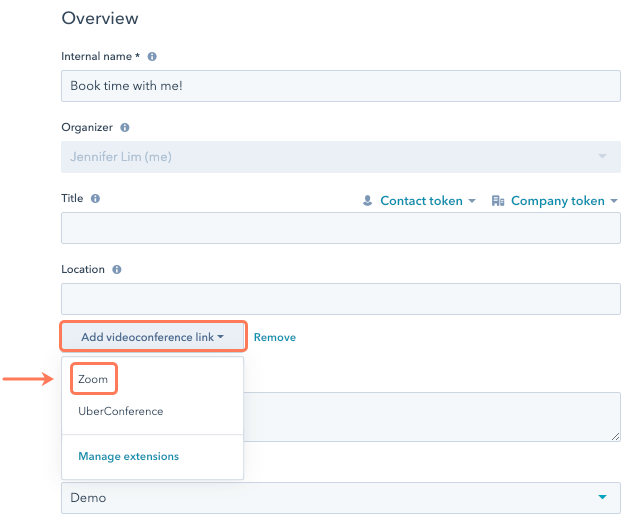This screenshot has height=529, width=628.
Task: Click the description text area
Action: pyautogui.click(x=430, y=415)
